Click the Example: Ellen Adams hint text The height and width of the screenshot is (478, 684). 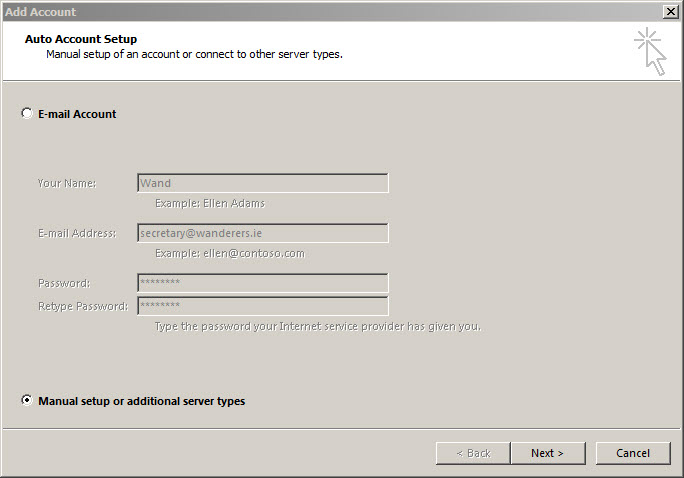pos(210,204)
